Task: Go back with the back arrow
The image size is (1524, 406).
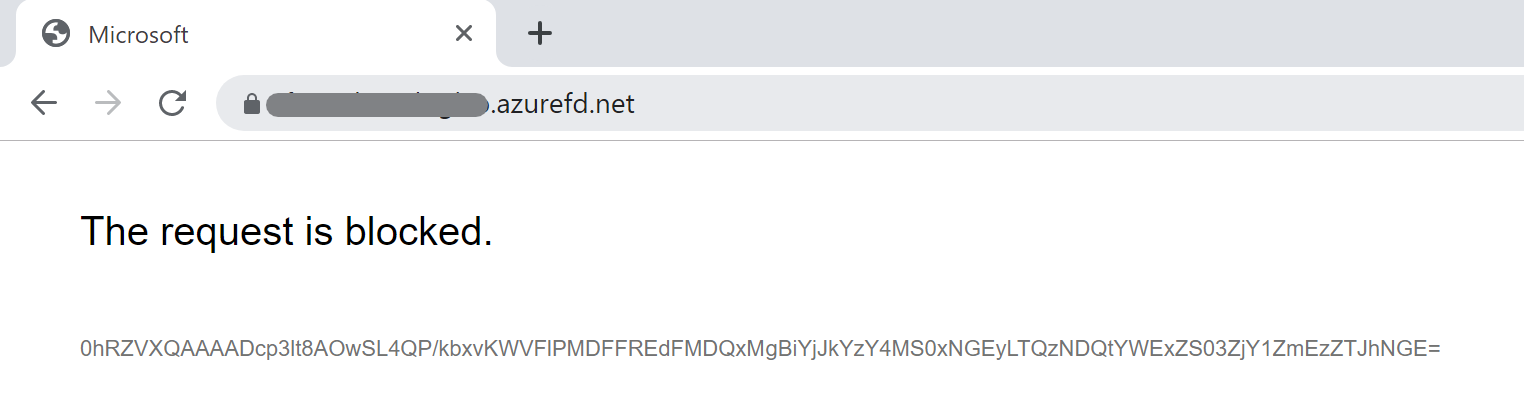Action: tap(43, 103)
